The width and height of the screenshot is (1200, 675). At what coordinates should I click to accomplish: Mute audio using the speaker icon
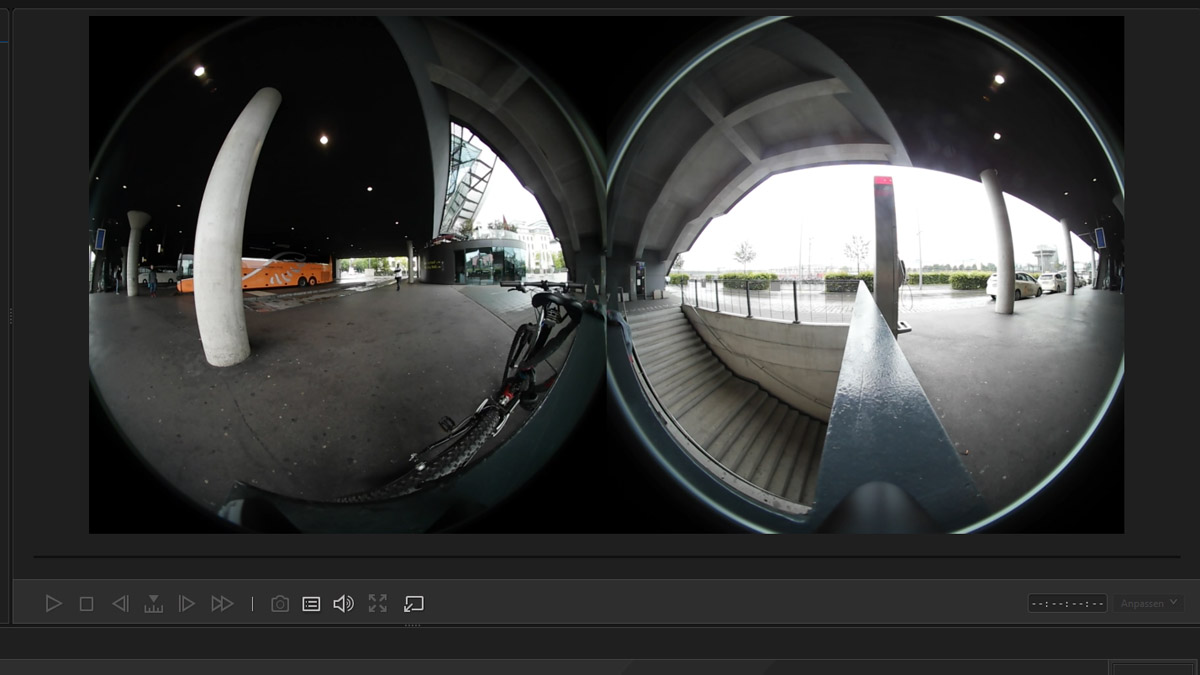(343, 604)
